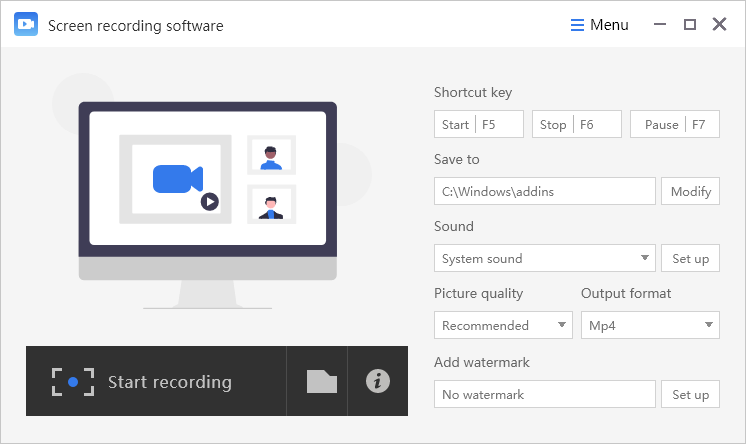The width and height of the screenshot is (746, 444).
Task: Open the Output format Mp4 dropdown
Action: [x=650, y=325]
